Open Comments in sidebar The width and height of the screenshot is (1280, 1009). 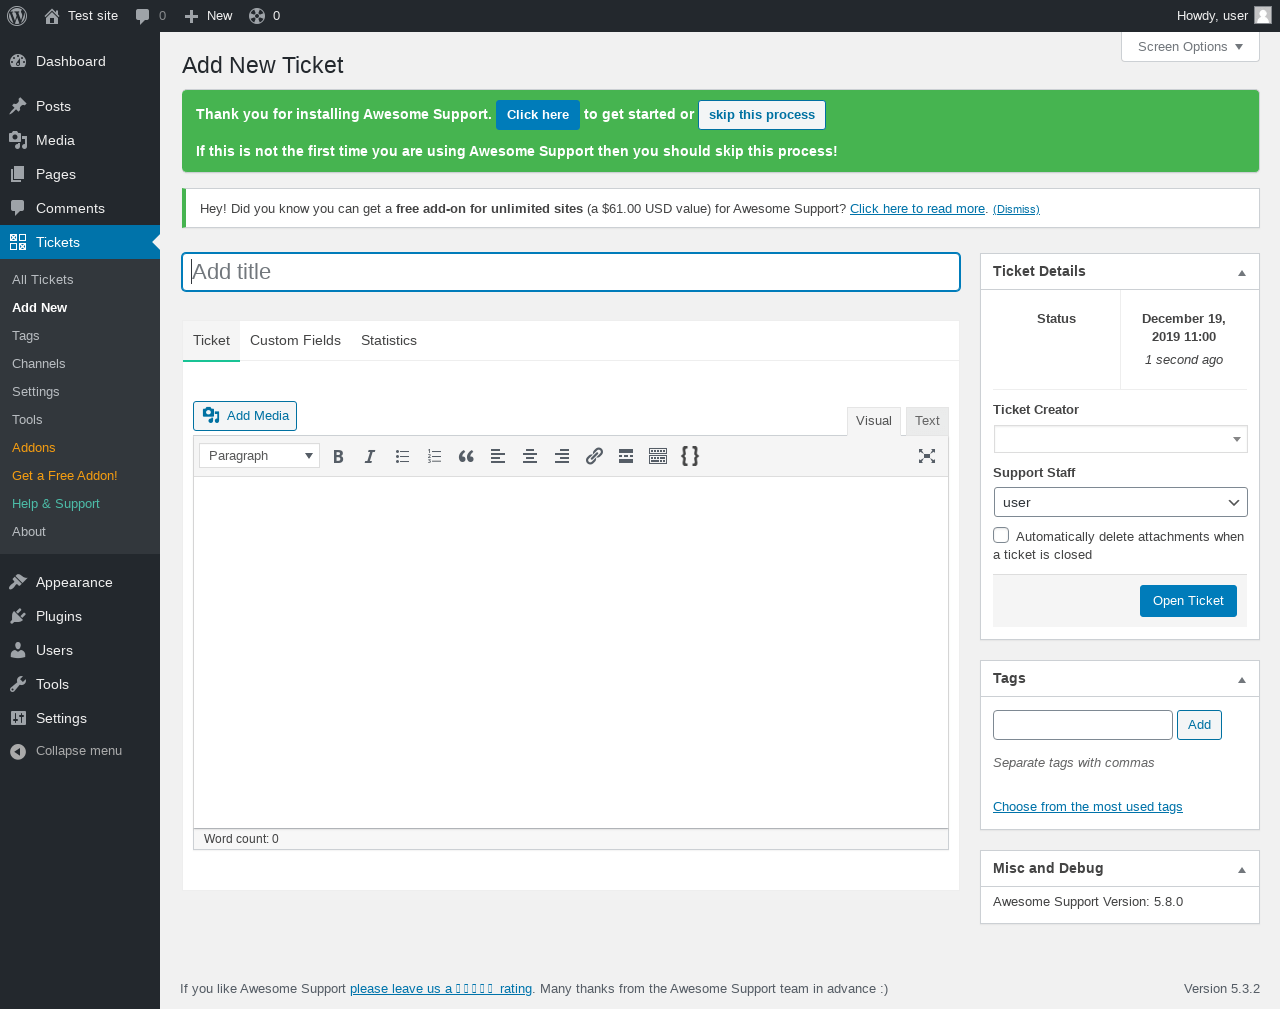[80, 208]
